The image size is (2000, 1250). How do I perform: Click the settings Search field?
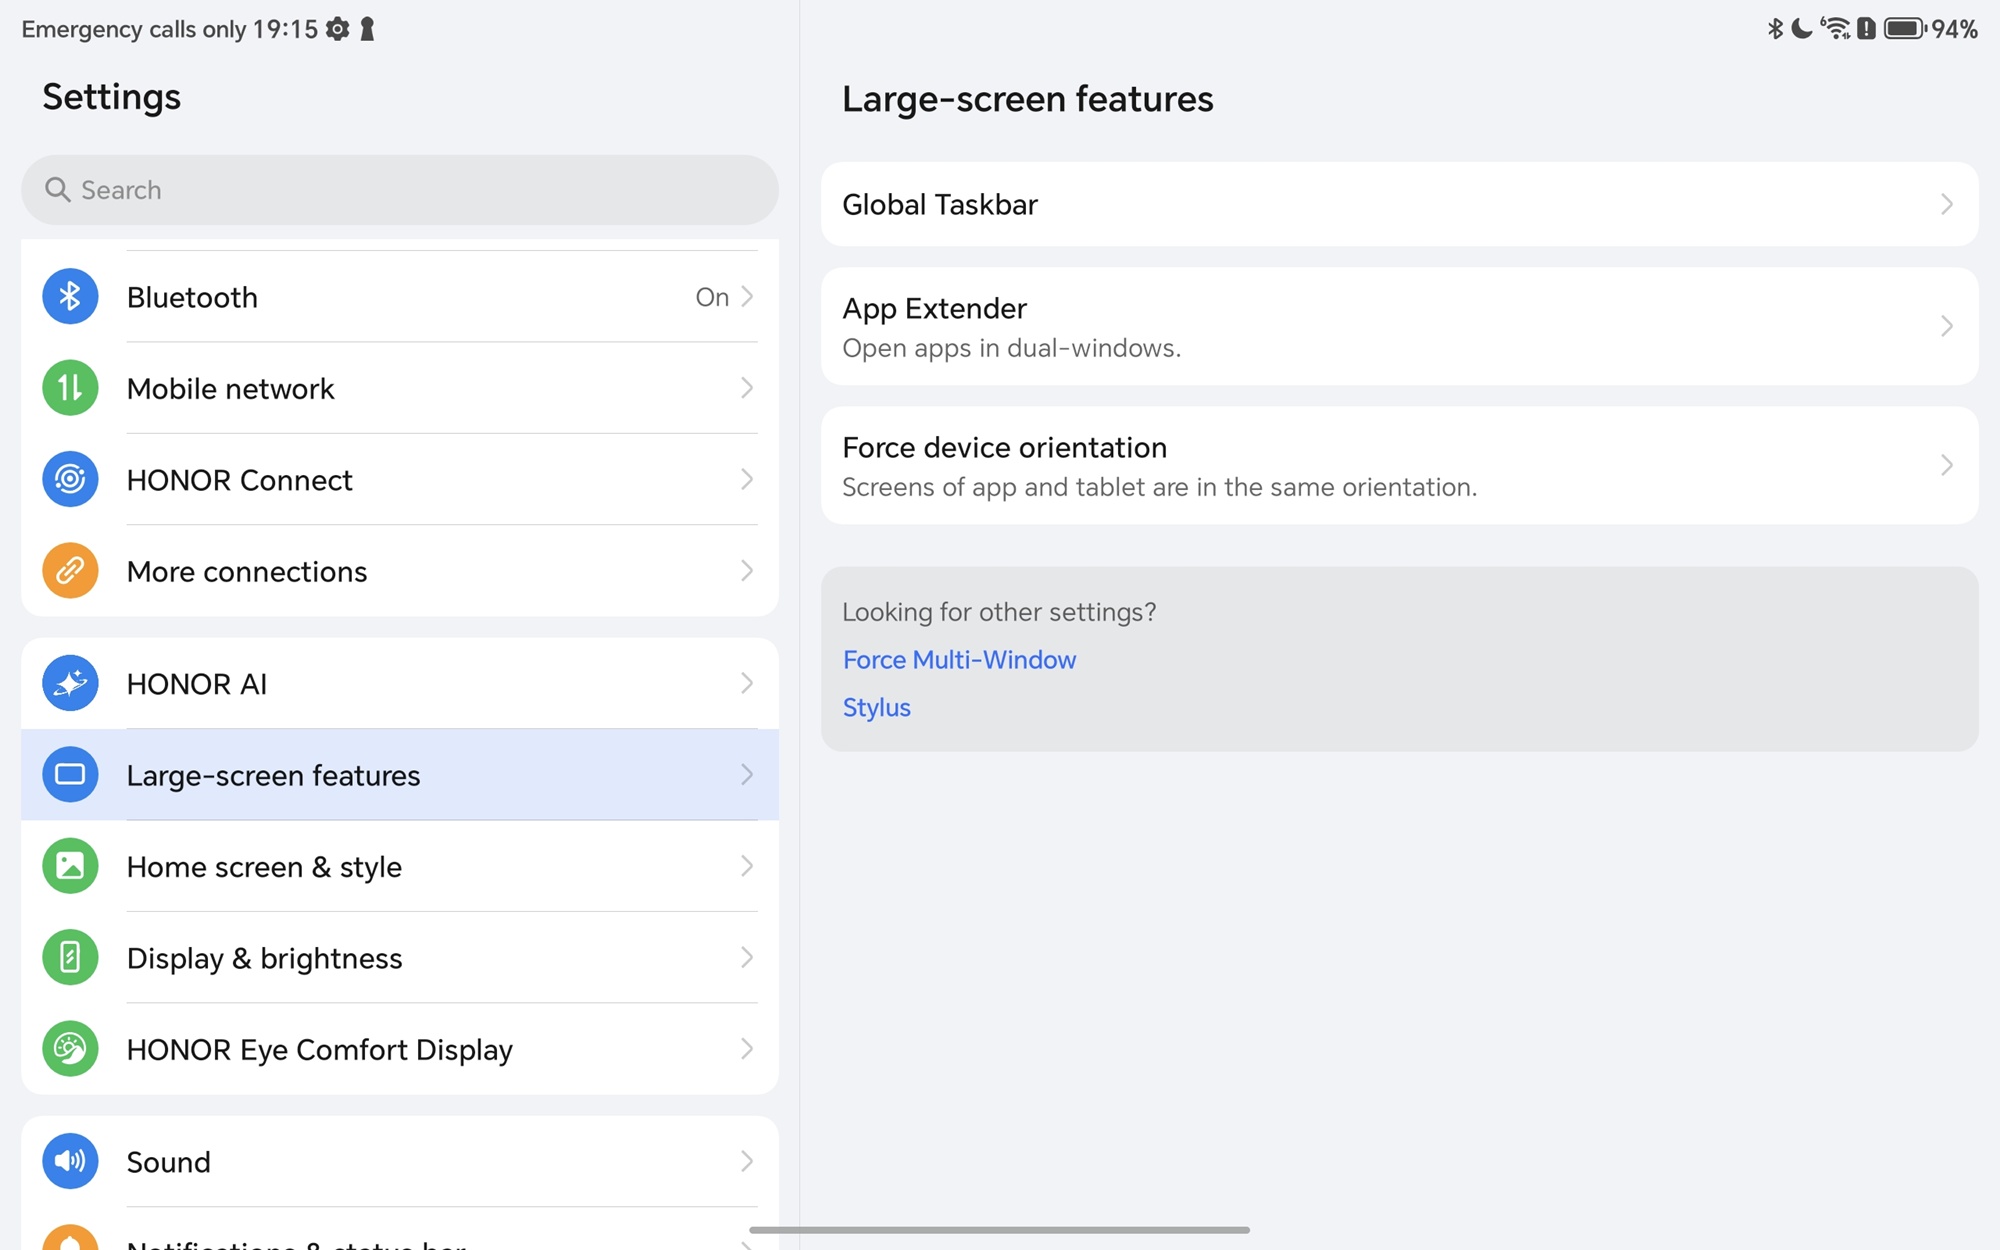(400, 190)
